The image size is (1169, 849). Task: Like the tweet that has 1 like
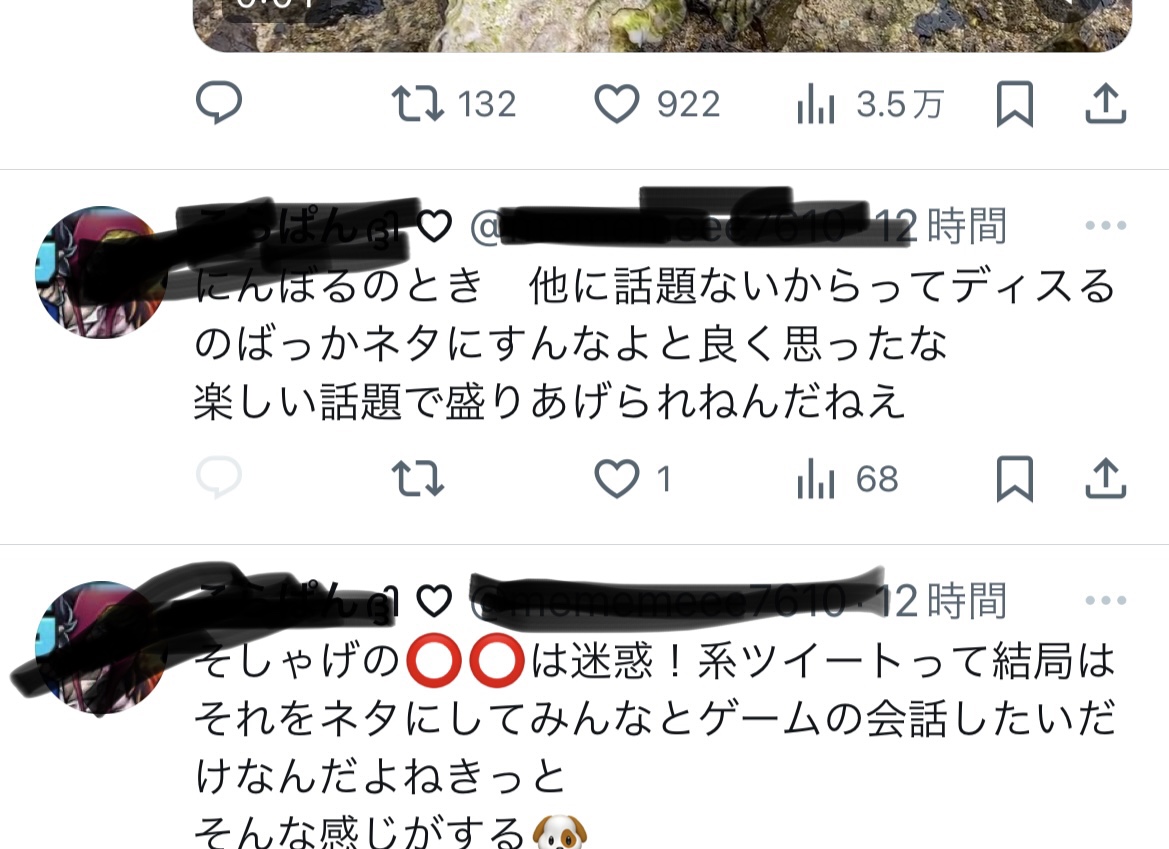[x=632, y=479]
